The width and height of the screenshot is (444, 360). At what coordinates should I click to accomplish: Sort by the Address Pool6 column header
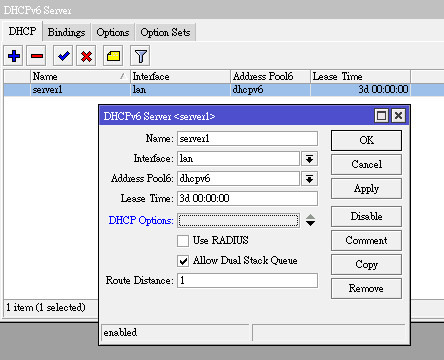pyautogui.click(x=270, y=76)
